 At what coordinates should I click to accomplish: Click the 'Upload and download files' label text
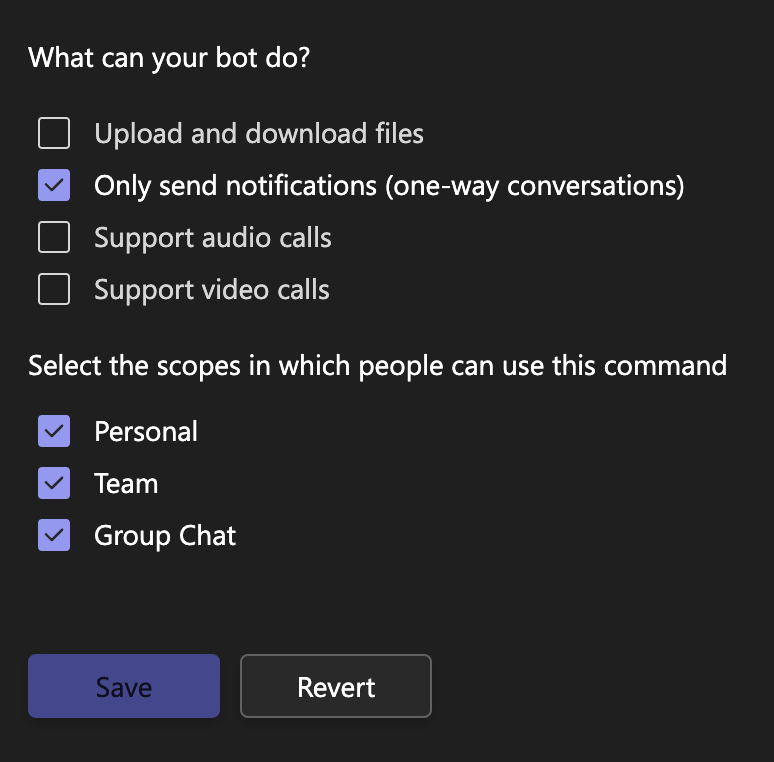[x=259, y=134]
